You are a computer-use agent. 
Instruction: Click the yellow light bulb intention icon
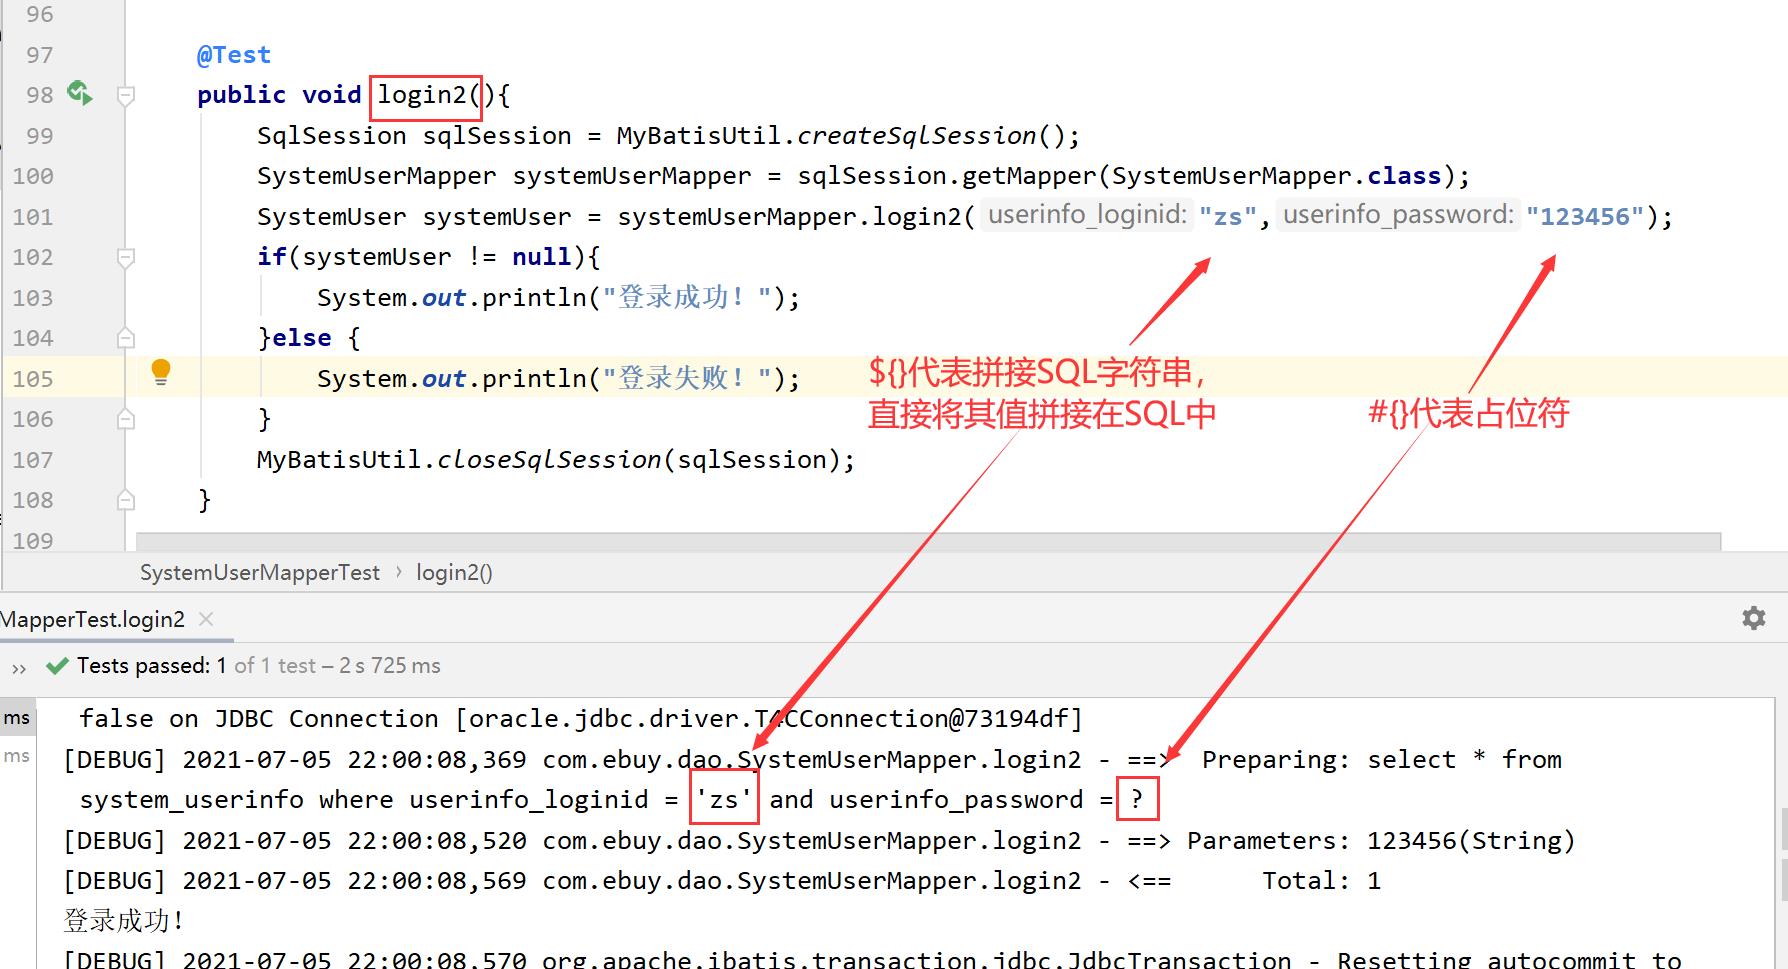click(x=160, y=373)
